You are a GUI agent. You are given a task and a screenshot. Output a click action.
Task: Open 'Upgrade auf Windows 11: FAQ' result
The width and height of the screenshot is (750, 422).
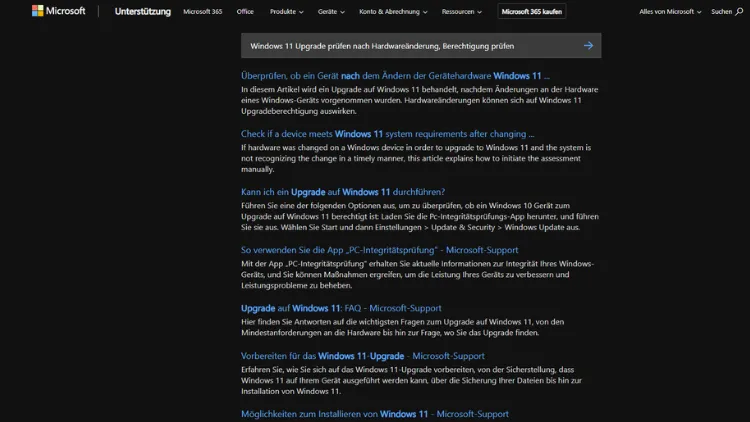click(x=341, y=308)
